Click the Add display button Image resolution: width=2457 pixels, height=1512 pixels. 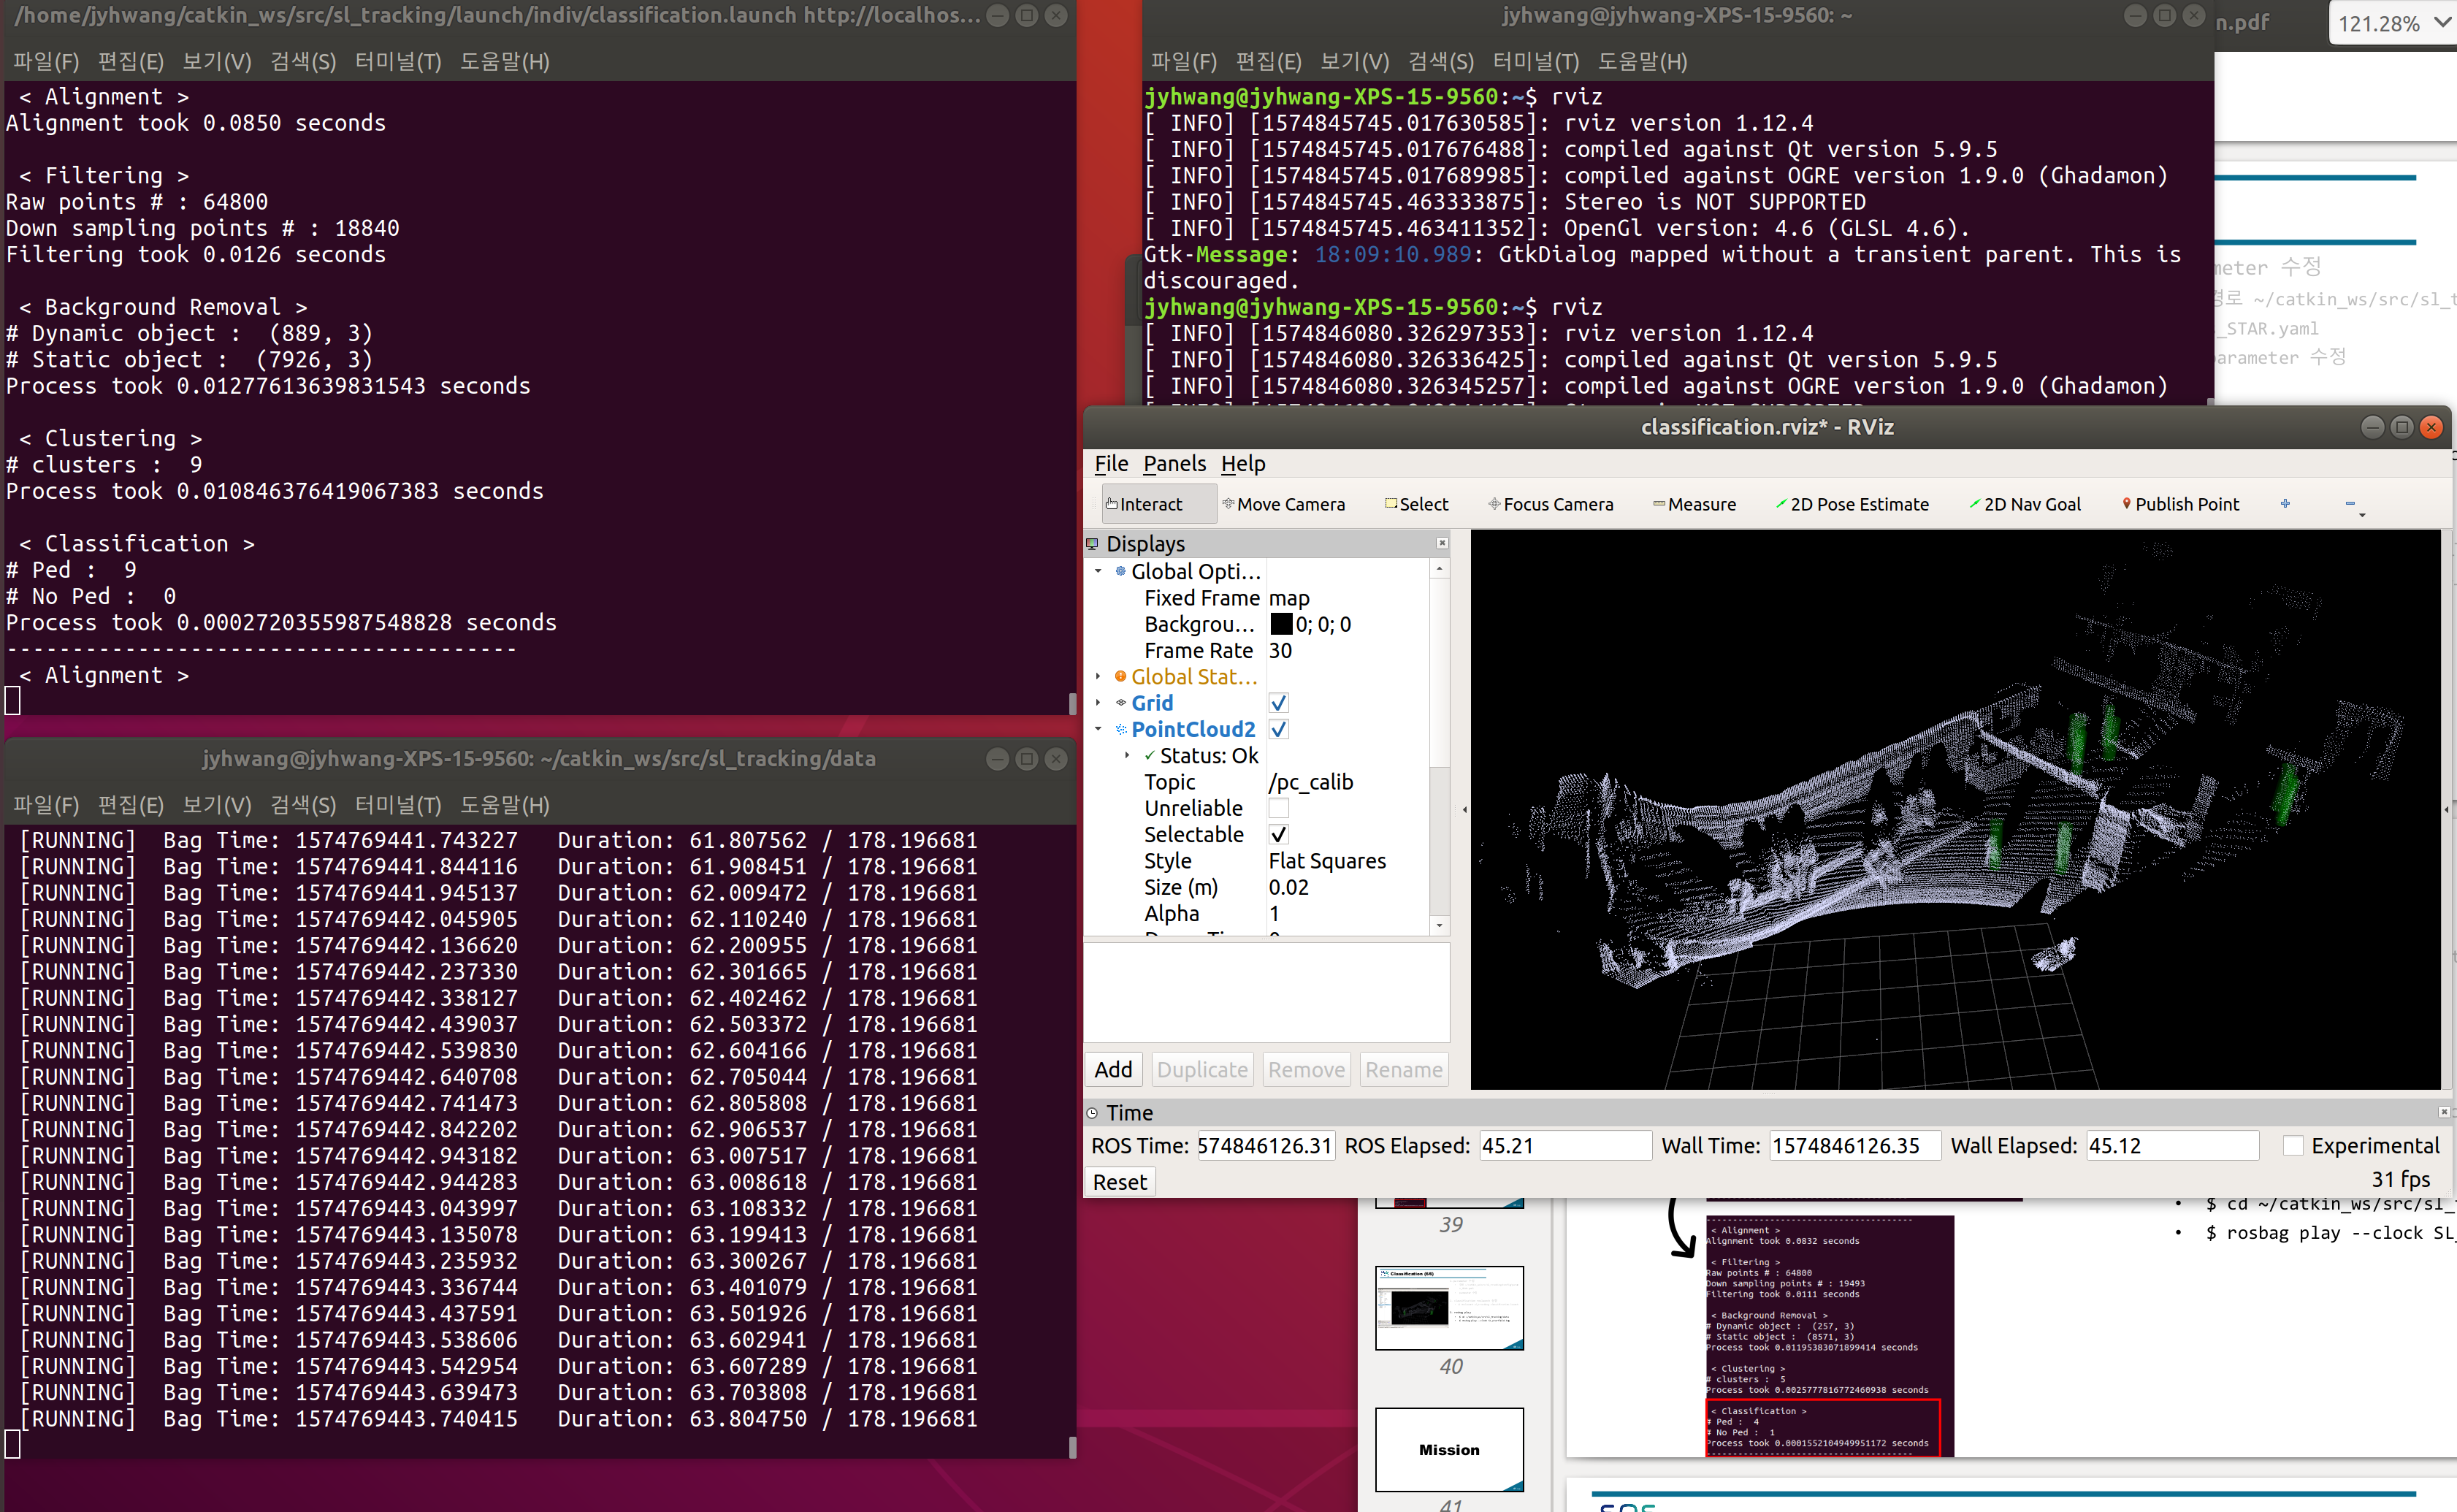[1113, 1070]
